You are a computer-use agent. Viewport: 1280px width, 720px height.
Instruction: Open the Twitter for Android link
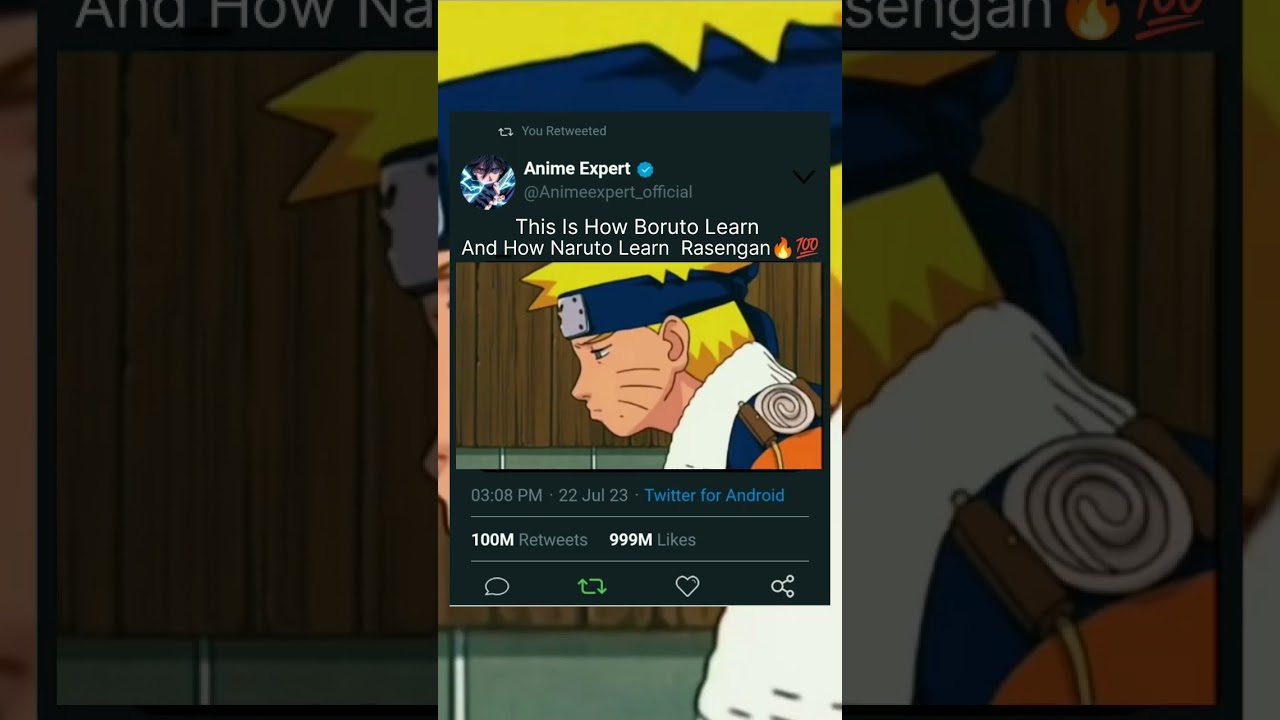coord(714,495)
